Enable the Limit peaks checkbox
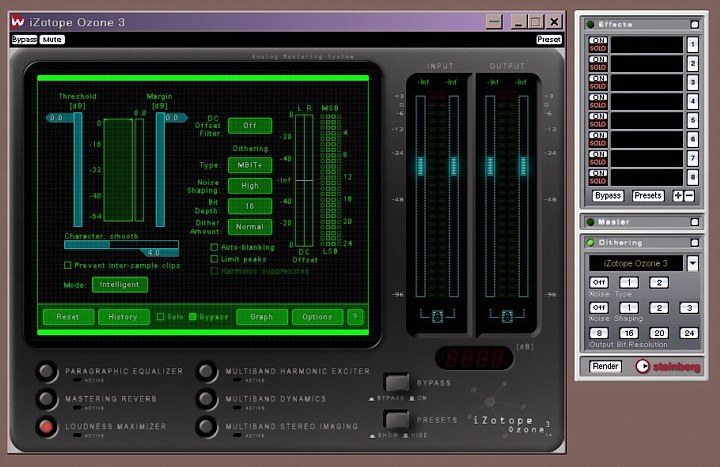Screen dimensions: 720x467 [214, 259]
